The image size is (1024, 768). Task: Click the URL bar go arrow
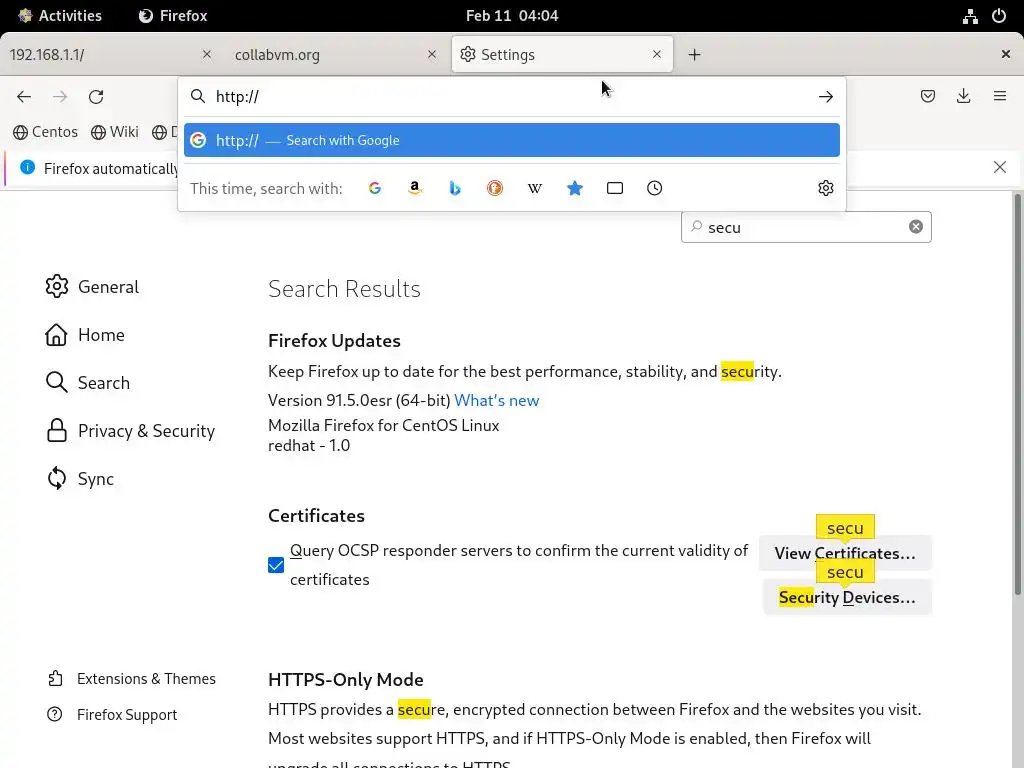pyautogui.click(x=825, y=97)
